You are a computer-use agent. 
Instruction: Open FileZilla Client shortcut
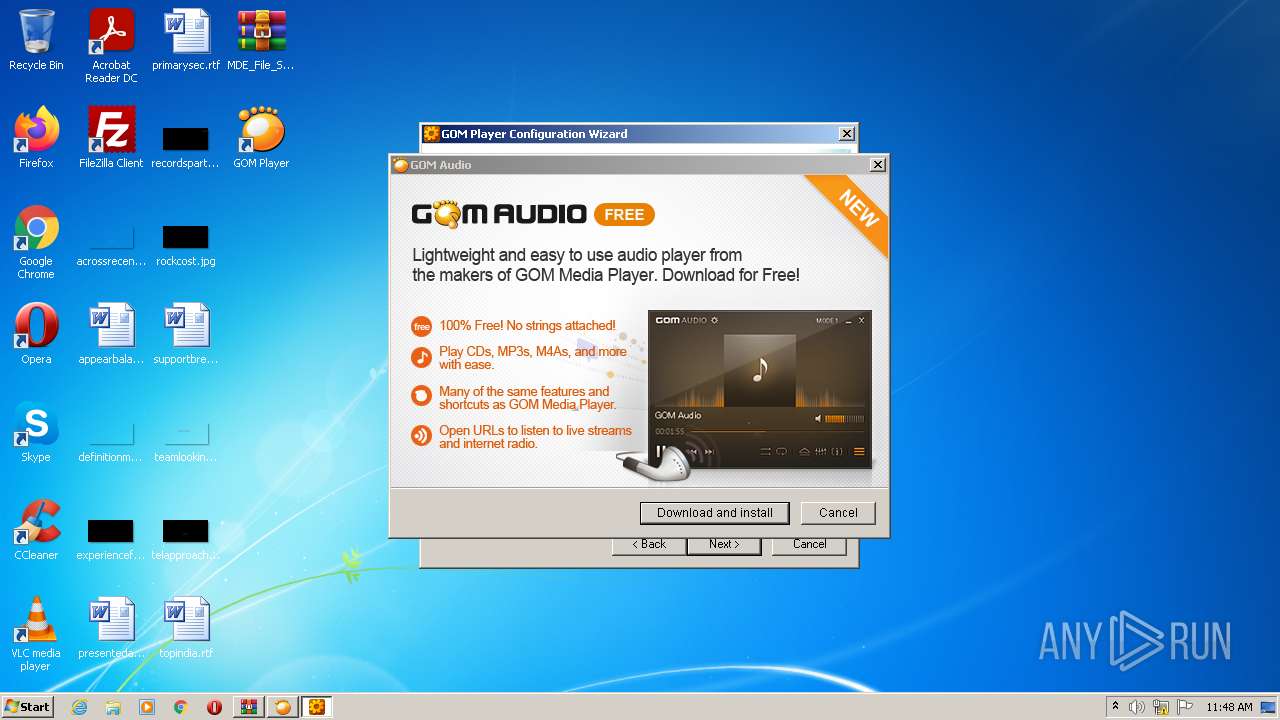click(x=111, y=138)
